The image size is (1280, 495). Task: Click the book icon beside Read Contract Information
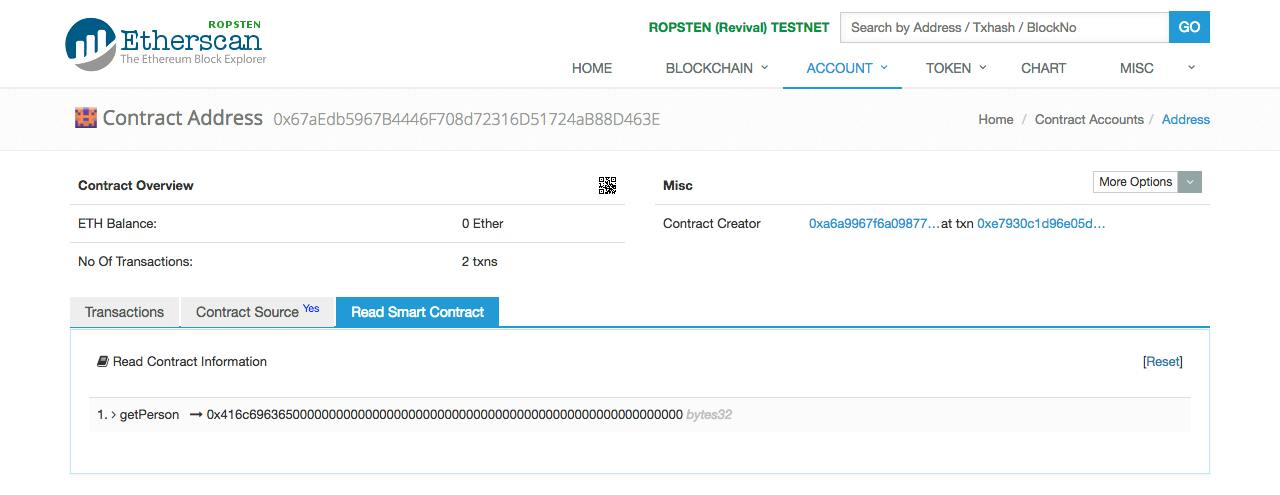(102, 362)
